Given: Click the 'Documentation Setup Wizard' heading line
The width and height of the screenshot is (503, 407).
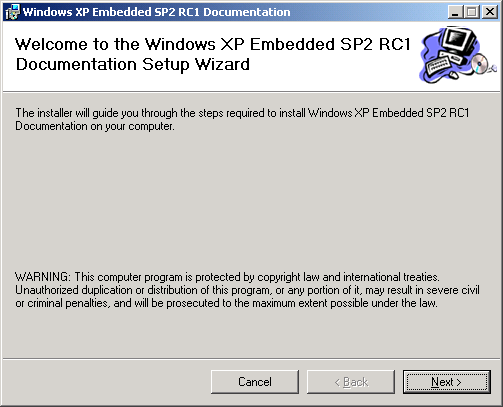Looking at the screenshot, I should 133,64.
